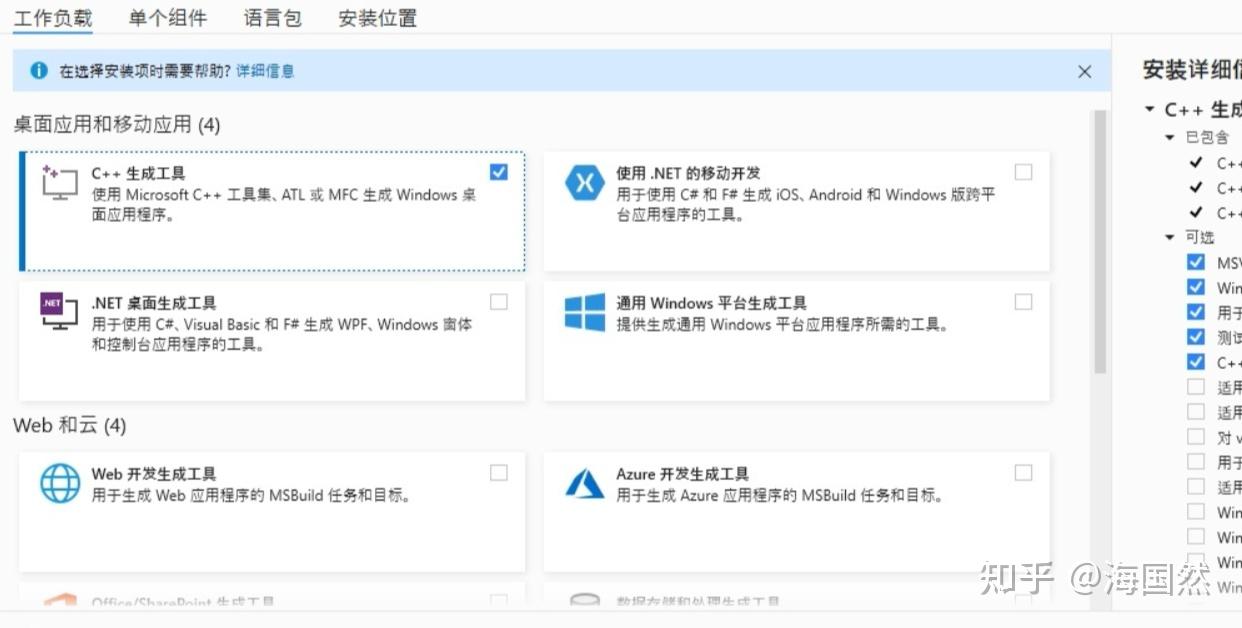Viewport: 1242px width, 628px height.
Task: Select the 使用 .NET 的移动开发 card title
Action: 688,173
